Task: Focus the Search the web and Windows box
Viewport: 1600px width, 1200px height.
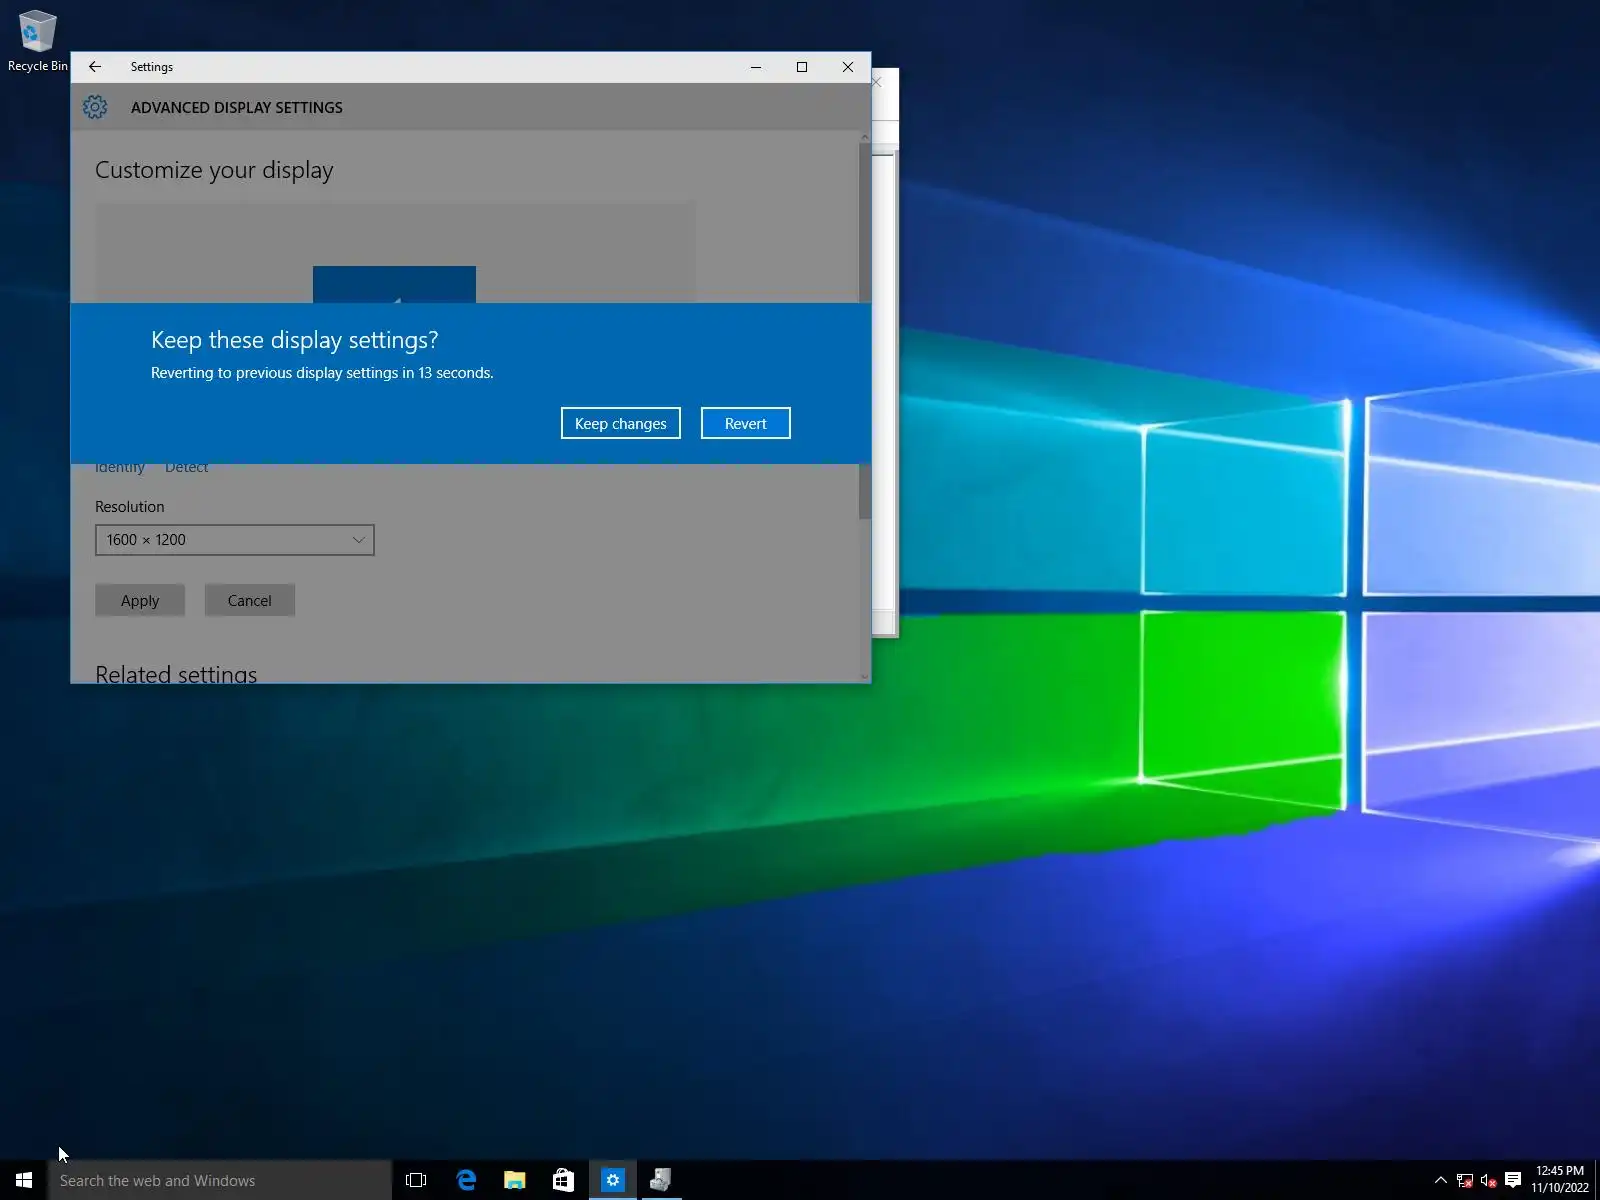Action: pyautogui.click(x=220, y=1180)
